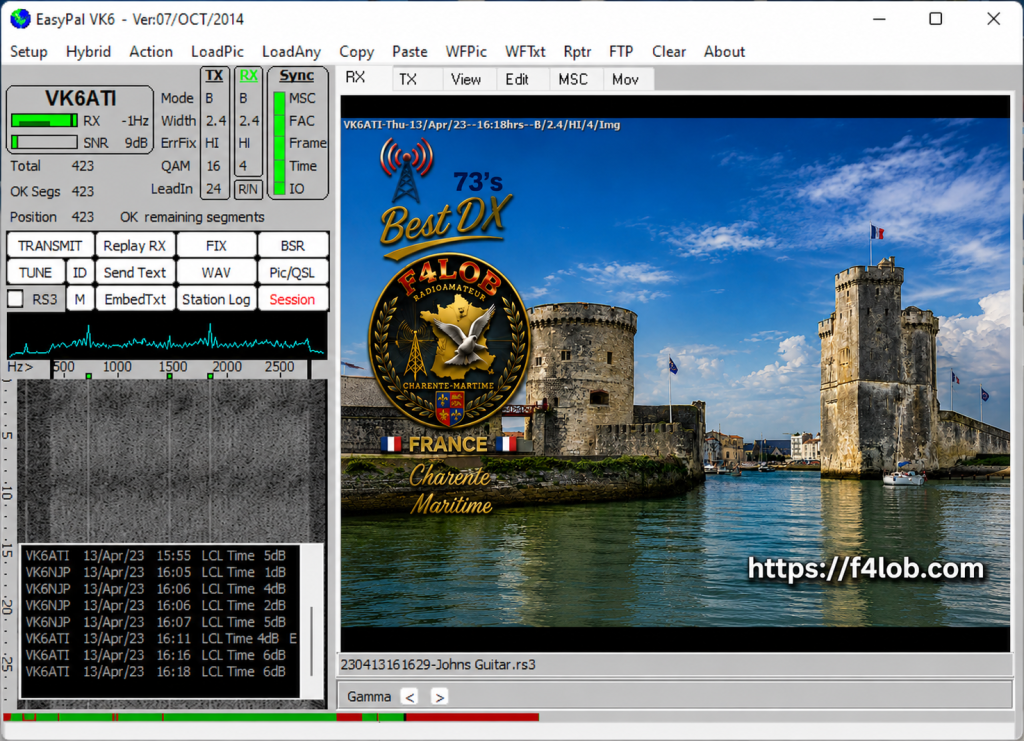Open the FTP menu
1024x741 pixels.
point(621,52)
